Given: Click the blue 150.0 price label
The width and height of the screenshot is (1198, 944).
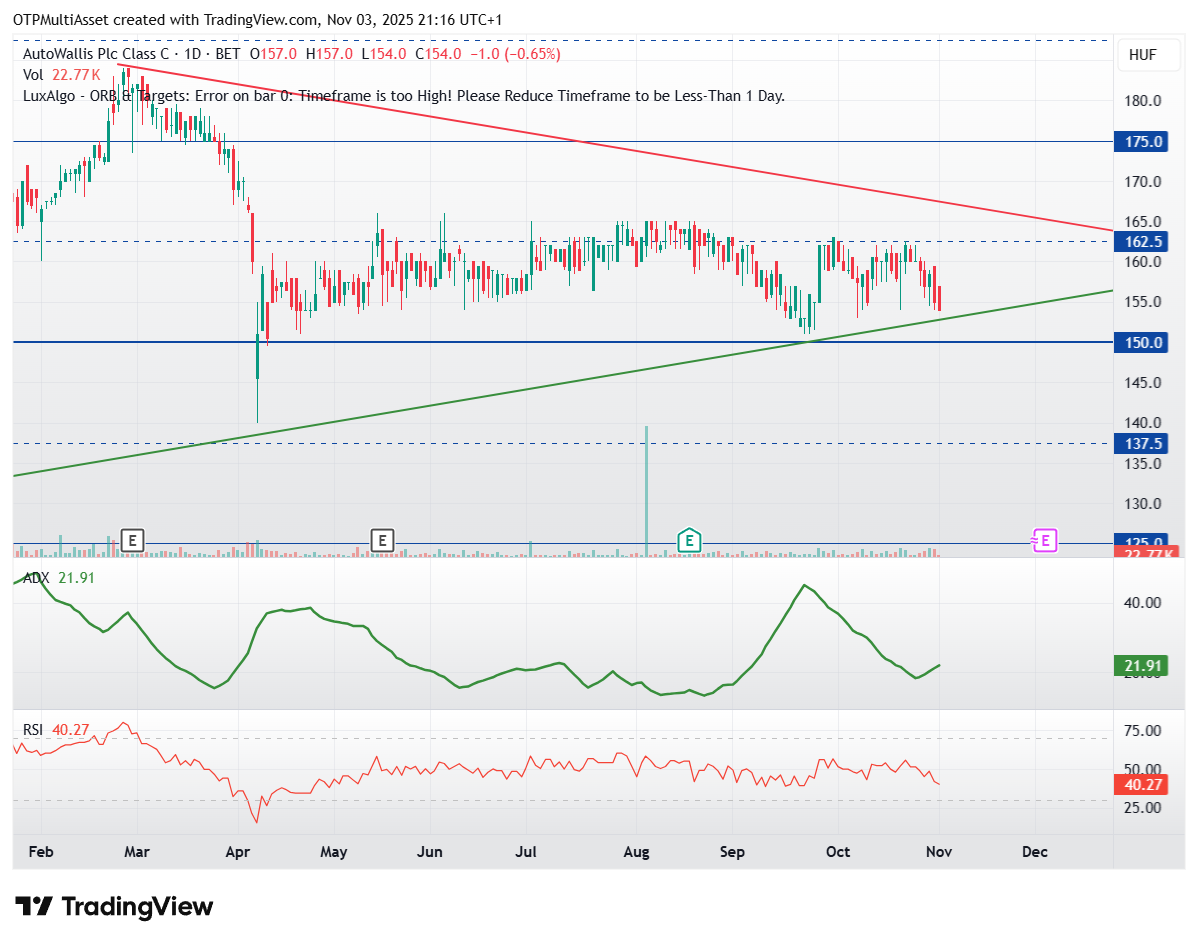Looking at the screenshot, I should click(x=1144, y=343).
